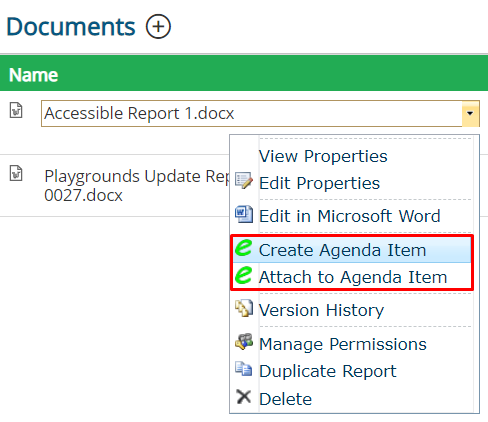Open Playgrounds Update Report 0027.docx link
This screenshot has width=488, height=422.
[137, 186]
